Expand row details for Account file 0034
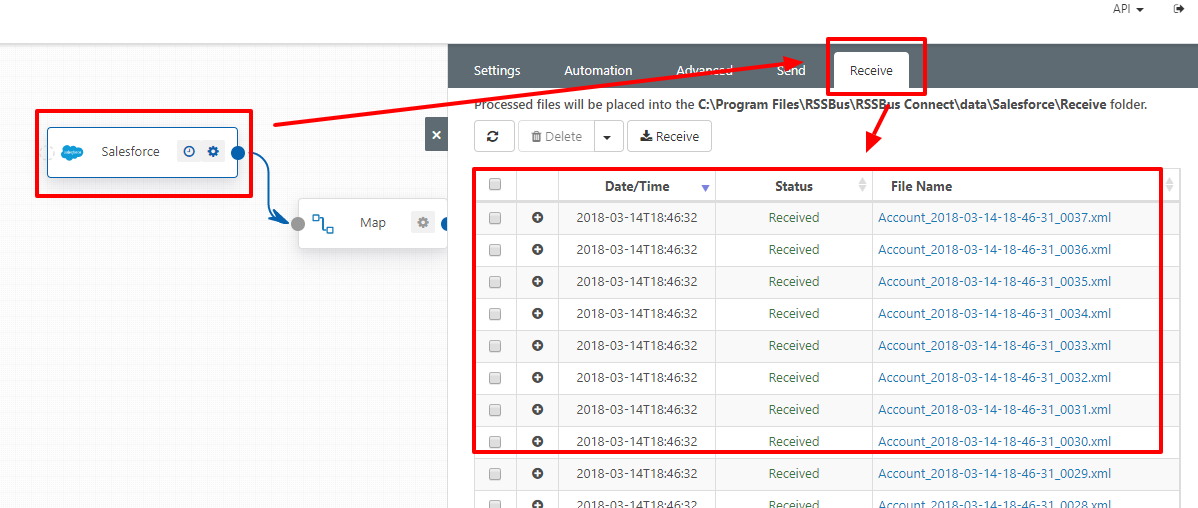This screenshot has height=508, width=1198. click(537, 313)
